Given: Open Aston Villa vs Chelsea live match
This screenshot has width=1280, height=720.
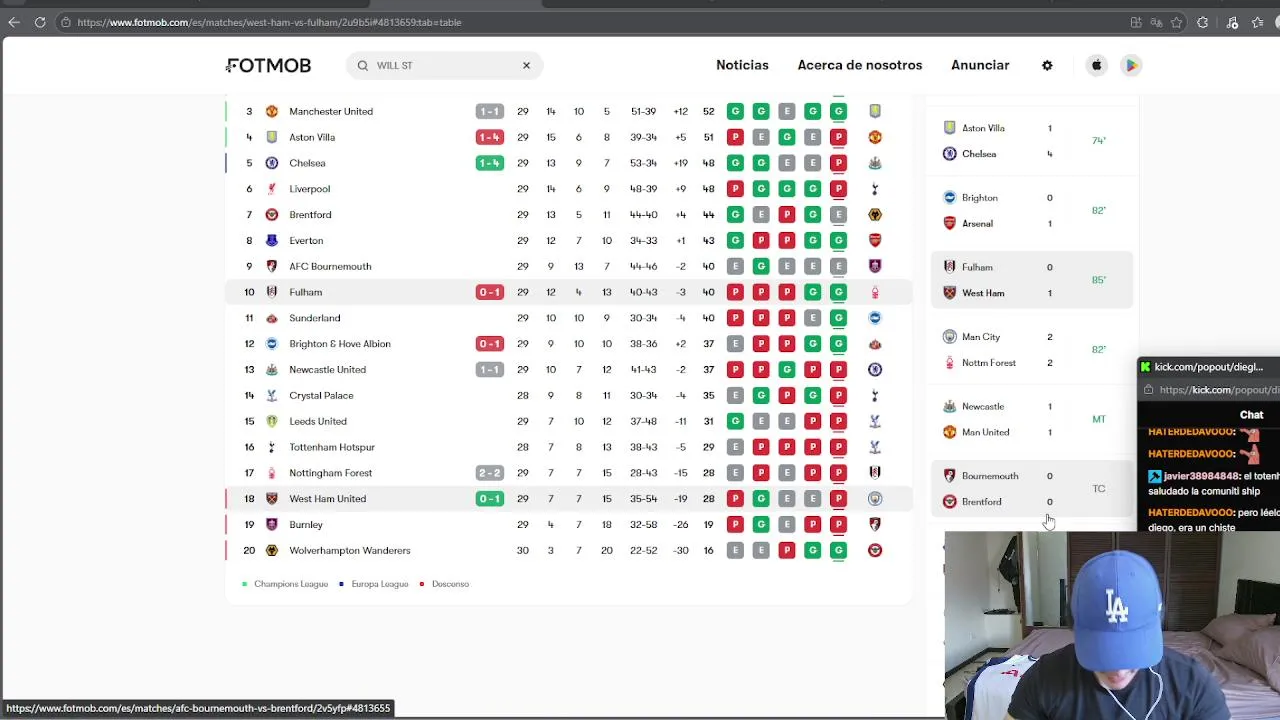Looking at the screenshot, I should coord(1033,141).
